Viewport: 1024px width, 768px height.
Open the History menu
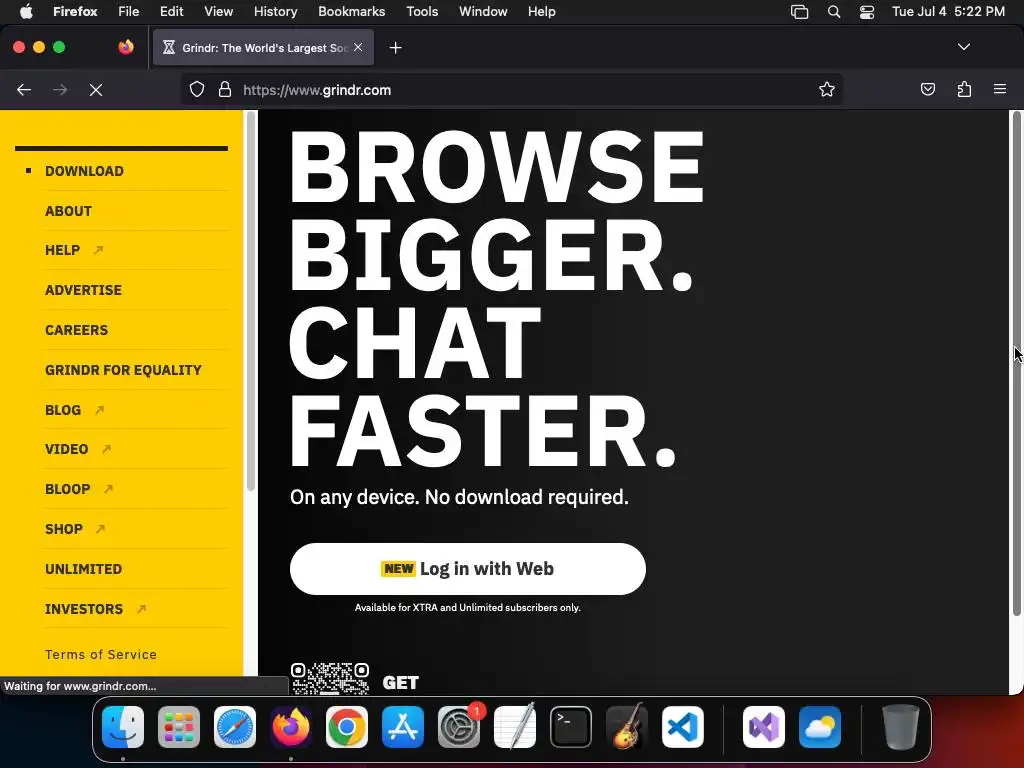[x=275, y=11]
